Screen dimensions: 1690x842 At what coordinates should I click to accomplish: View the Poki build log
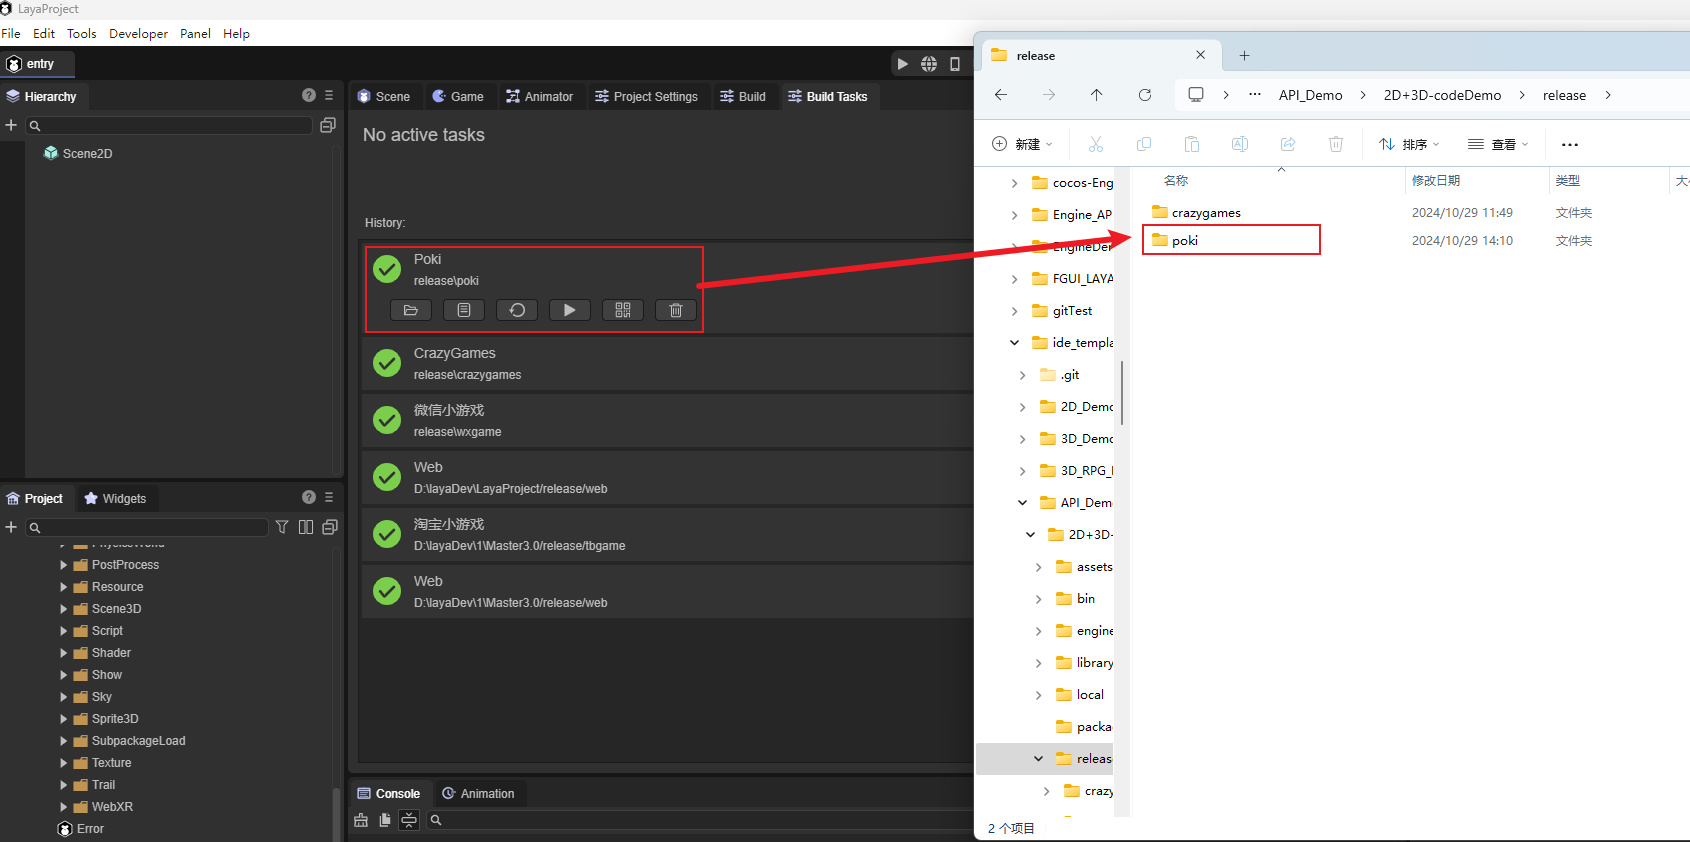(464, 310)
